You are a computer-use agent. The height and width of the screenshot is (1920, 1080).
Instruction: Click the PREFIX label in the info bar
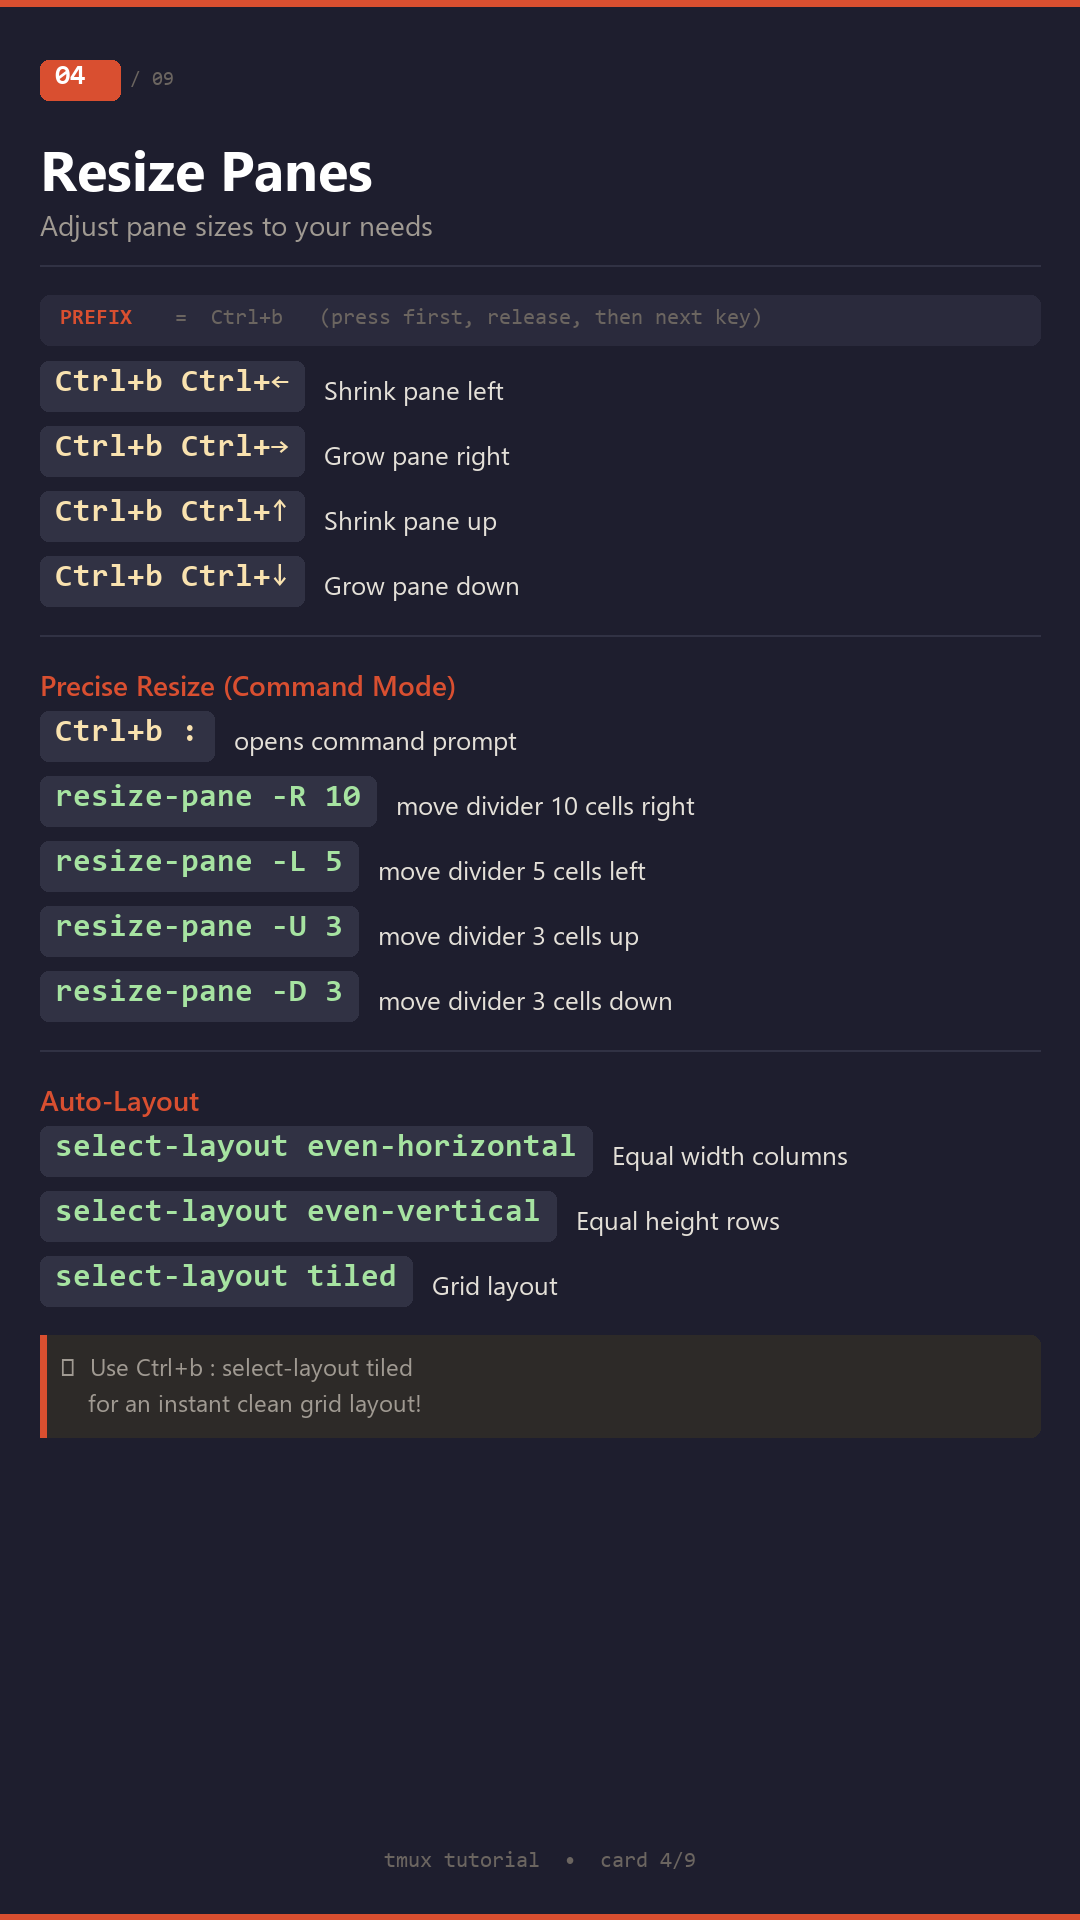96,318
